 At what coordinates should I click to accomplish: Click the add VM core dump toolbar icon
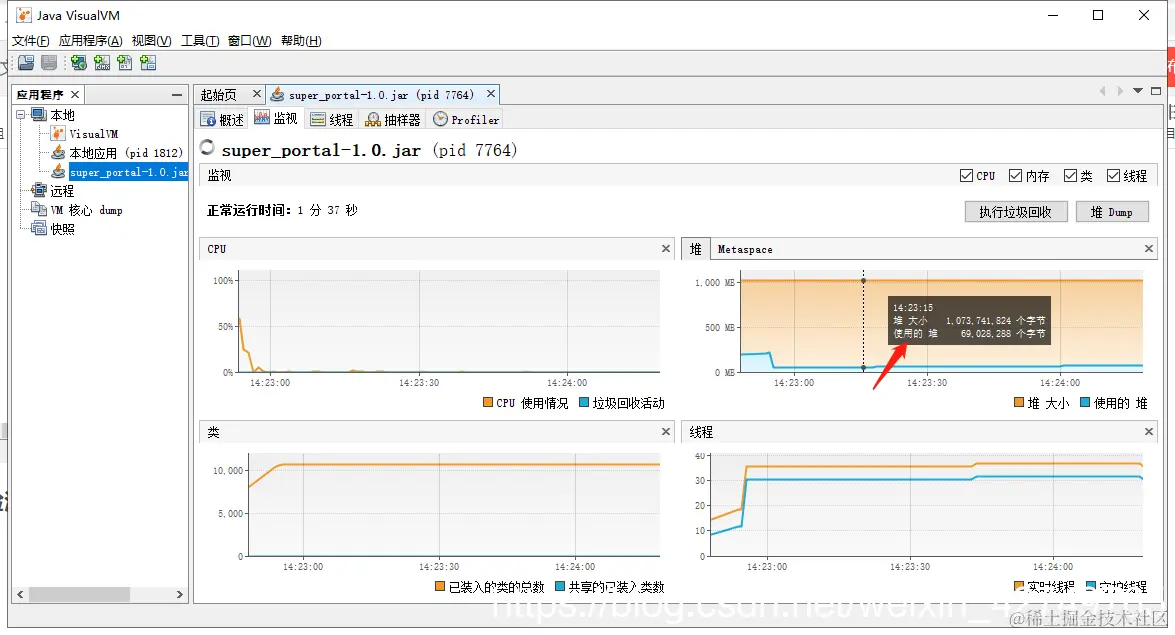pos(124,63)
